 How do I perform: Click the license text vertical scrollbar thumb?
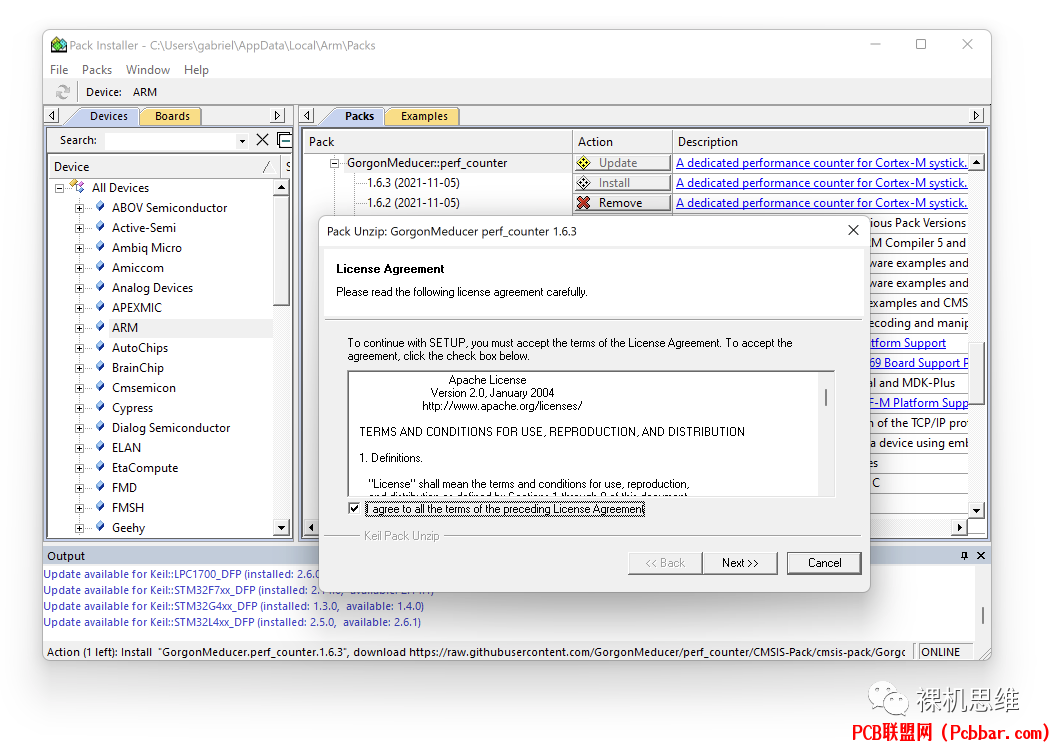[x=826, y=397]
